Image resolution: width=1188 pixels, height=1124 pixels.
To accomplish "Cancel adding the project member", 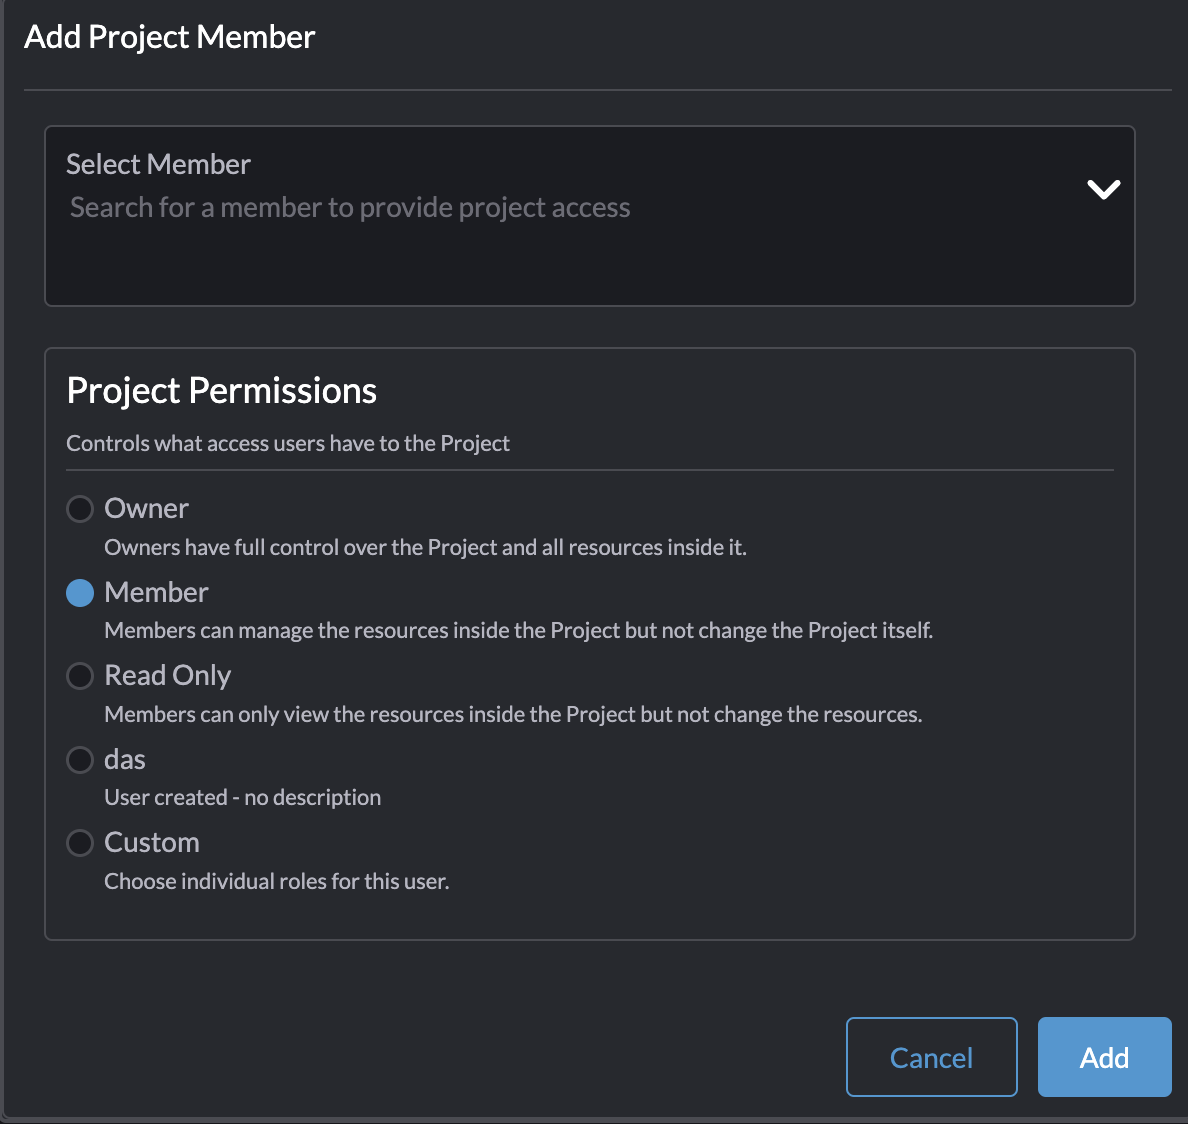I will point(931,1057).
